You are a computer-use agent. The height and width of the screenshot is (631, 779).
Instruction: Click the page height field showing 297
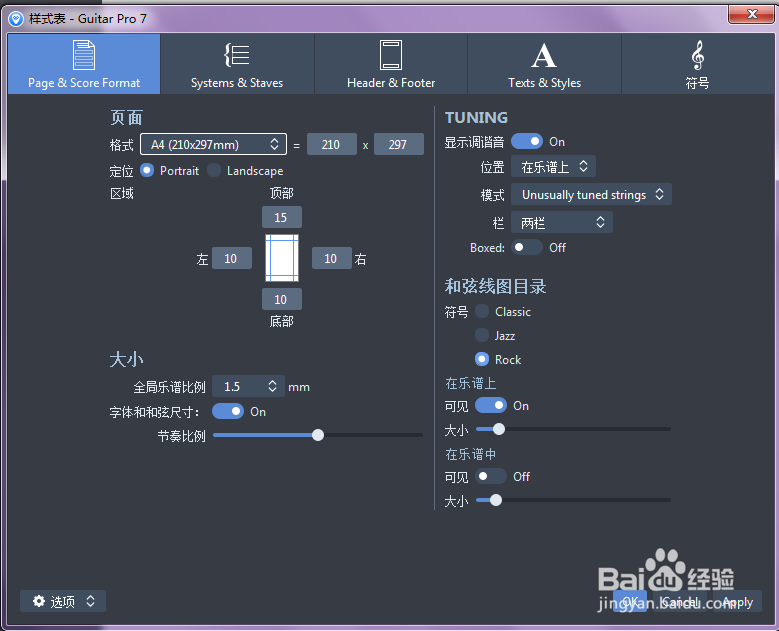[398, 145]
